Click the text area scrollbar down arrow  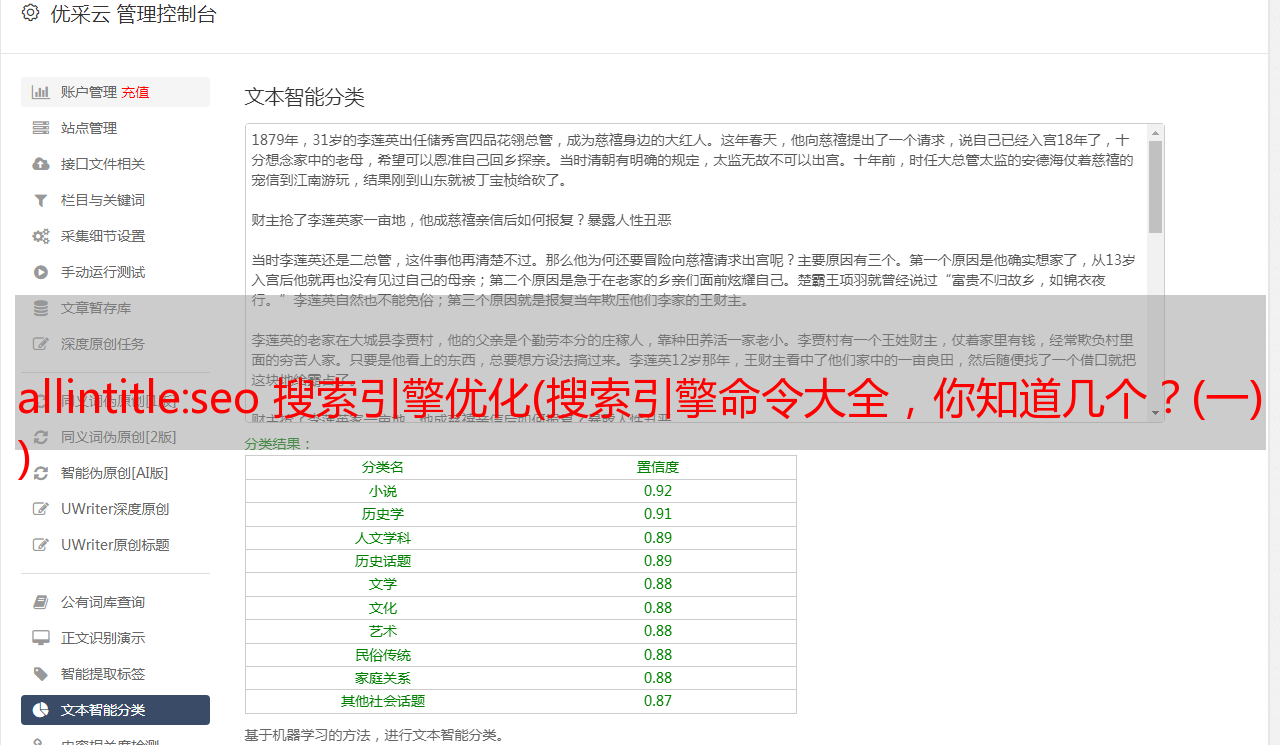coord(1155,414)
